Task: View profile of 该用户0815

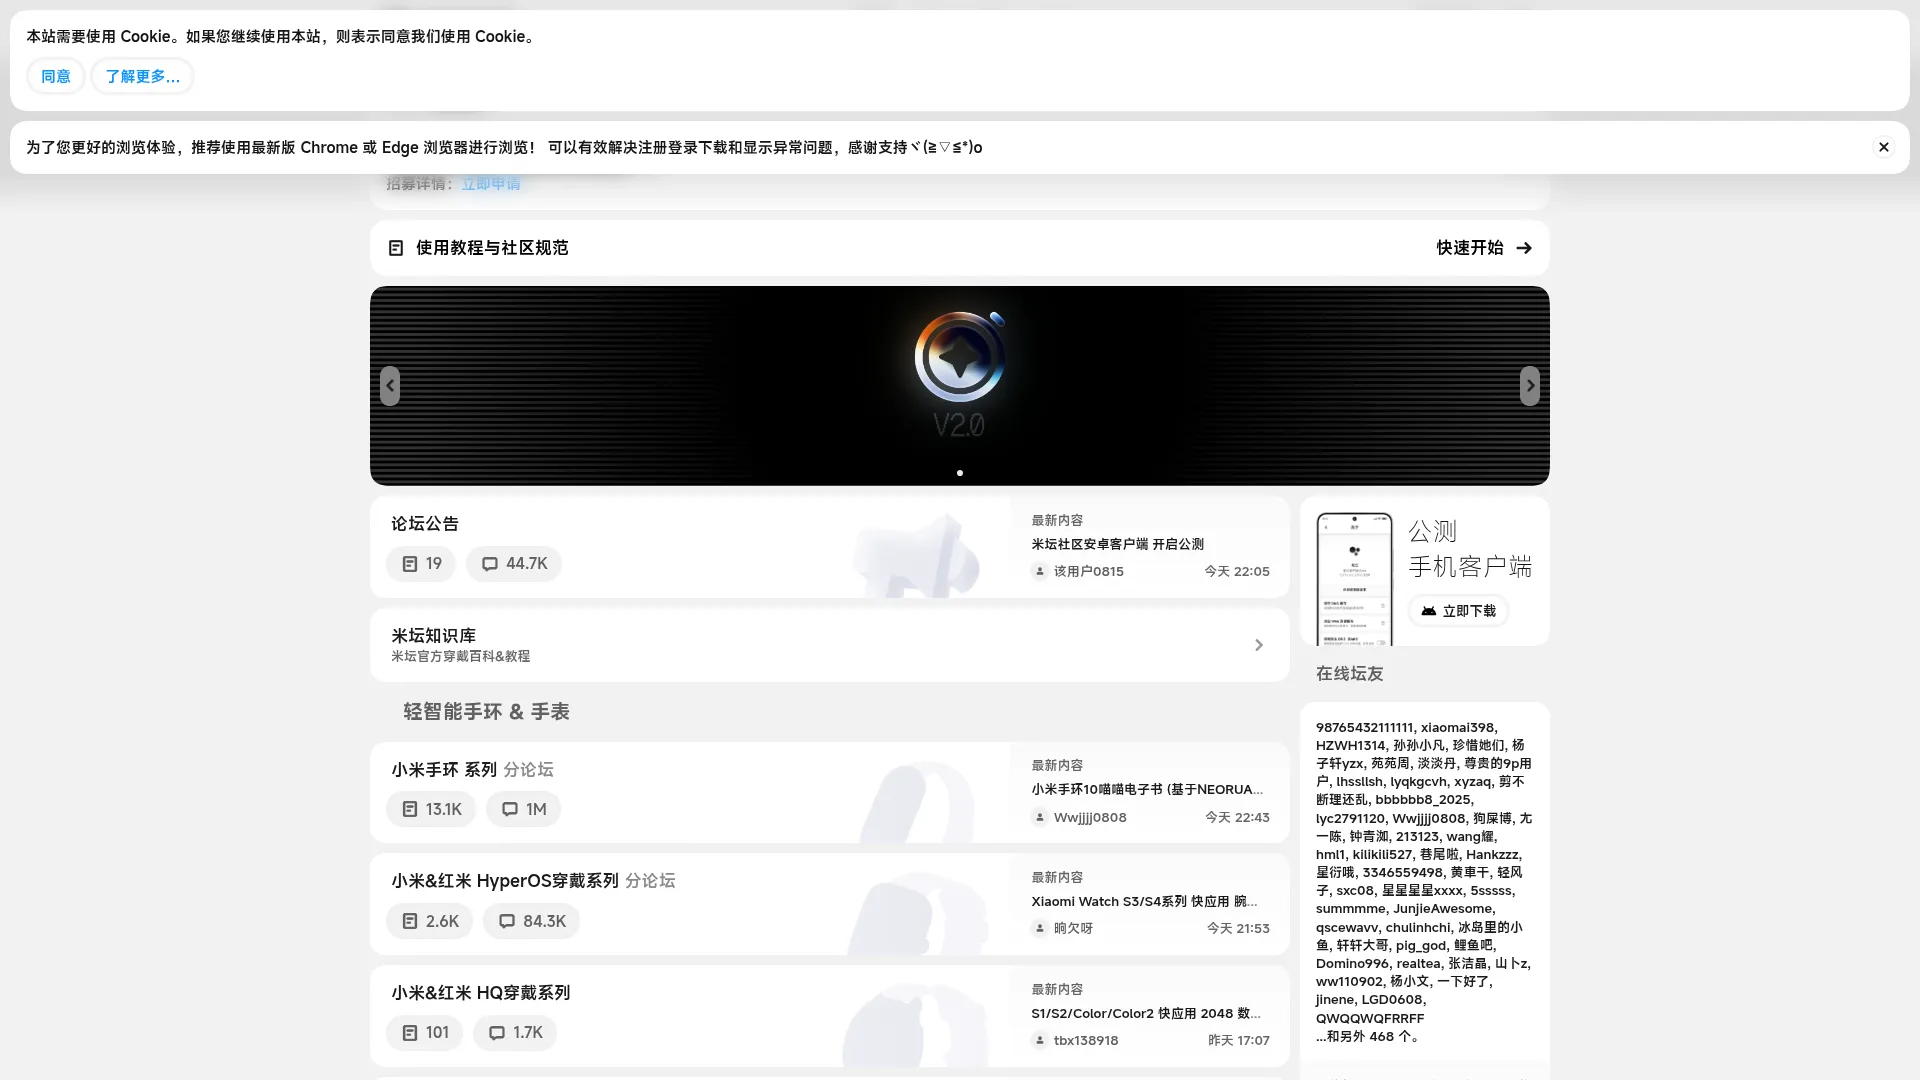Action: 1088,571
